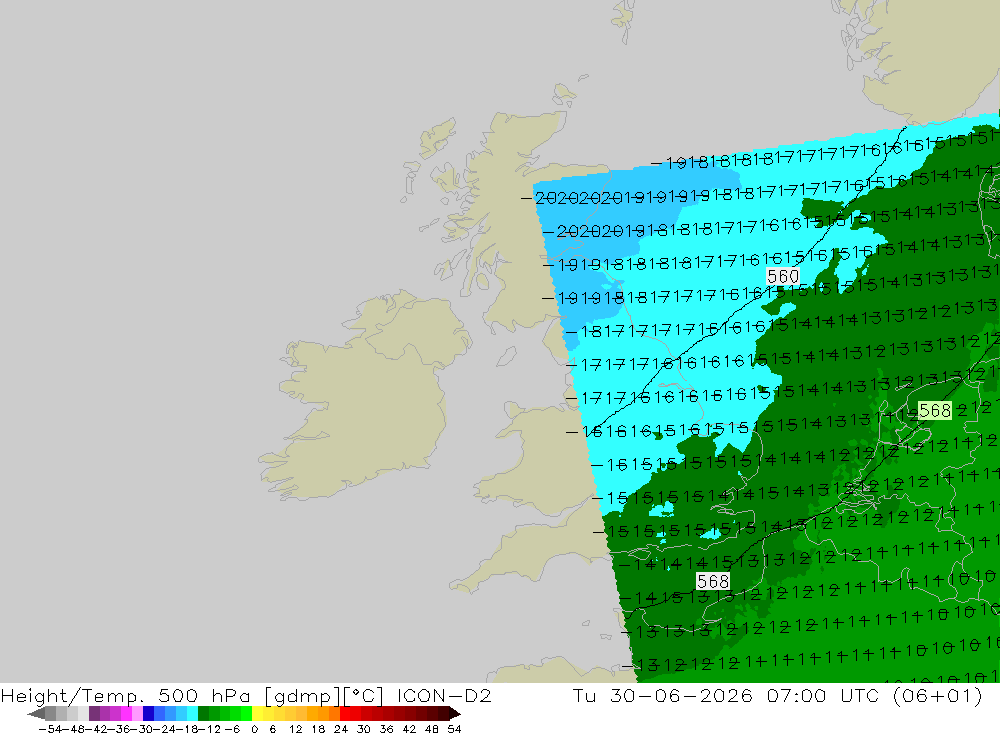1000x733 pixels.
Task: Click the dark red right arrow of the color scale
Action: 454,713
